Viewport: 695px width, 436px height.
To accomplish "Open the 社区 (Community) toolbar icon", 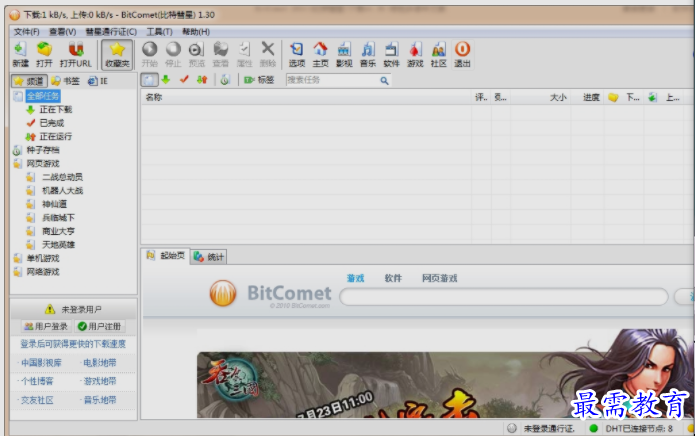I will pos(438,54).
